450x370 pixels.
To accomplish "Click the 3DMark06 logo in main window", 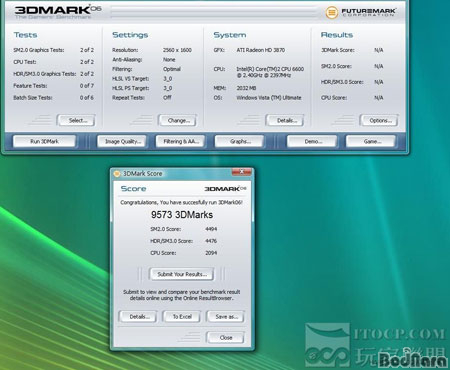I will click(x=57, y=12).
